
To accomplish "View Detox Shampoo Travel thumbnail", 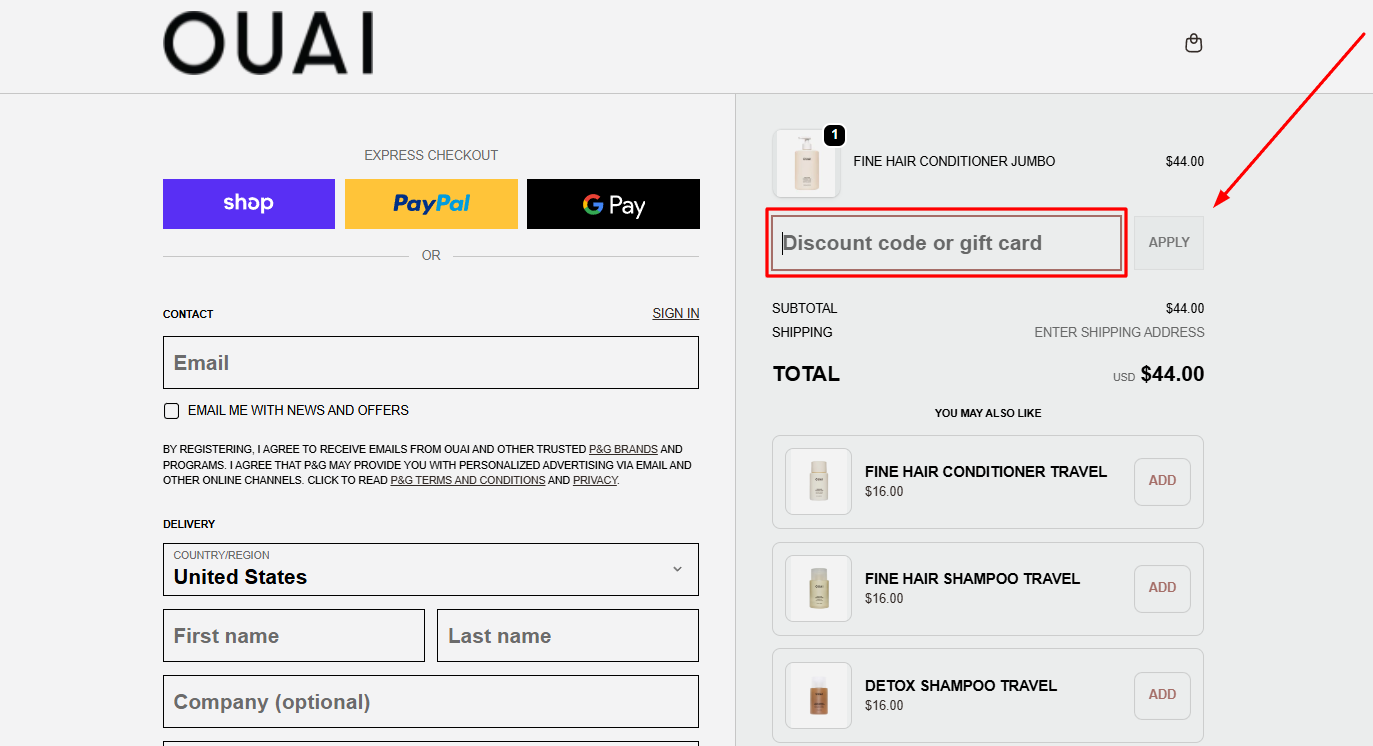I will 818,695.
